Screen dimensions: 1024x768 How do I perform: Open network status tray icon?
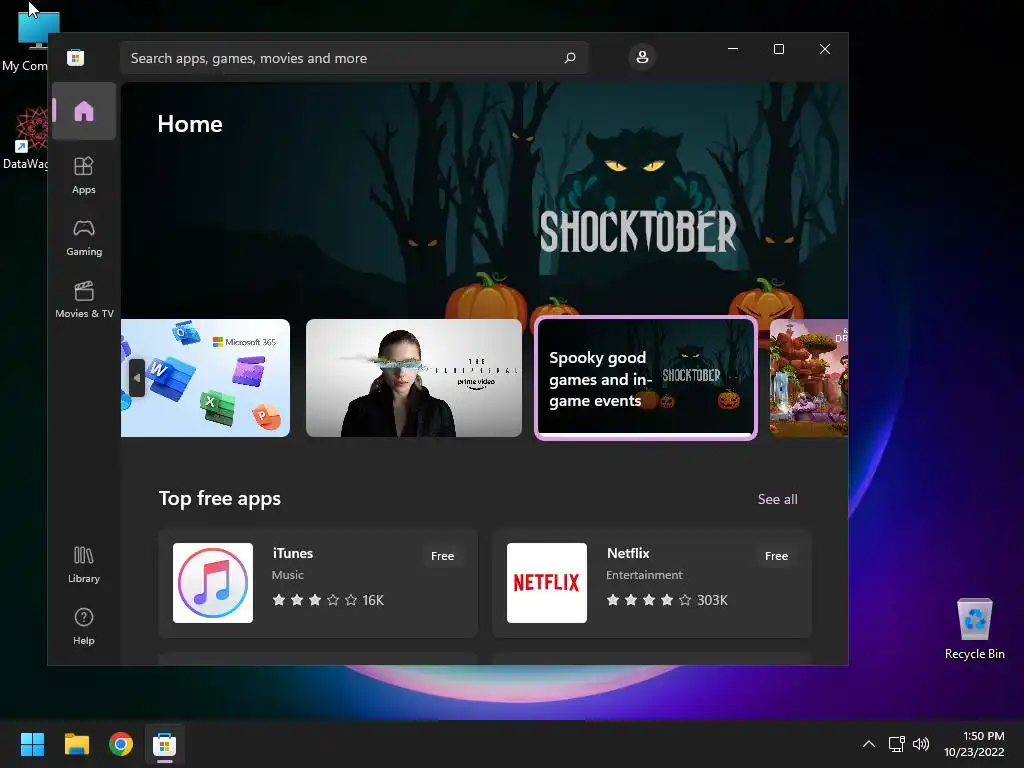tap(897, 744)
